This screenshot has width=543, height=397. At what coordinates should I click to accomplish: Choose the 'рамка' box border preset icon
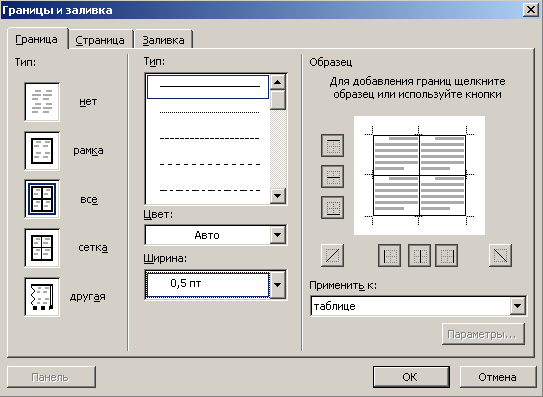[42, 151]
